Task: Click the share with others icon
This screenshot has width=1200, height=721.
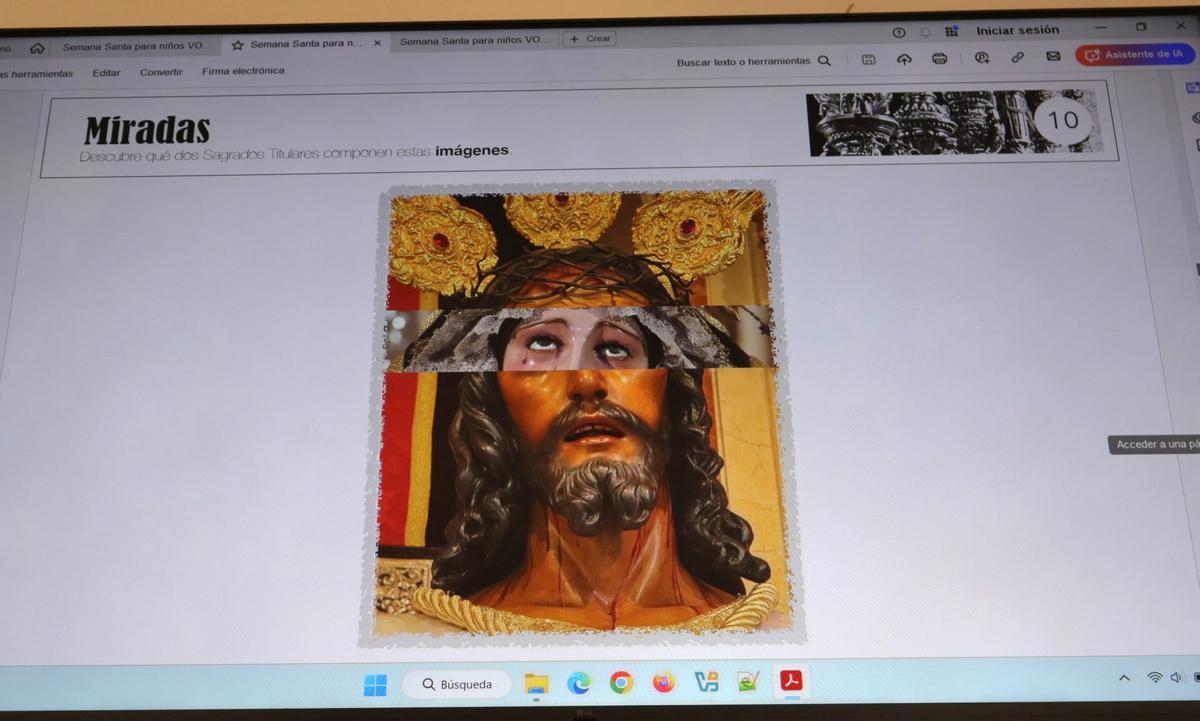Action: tap(982, 58)
